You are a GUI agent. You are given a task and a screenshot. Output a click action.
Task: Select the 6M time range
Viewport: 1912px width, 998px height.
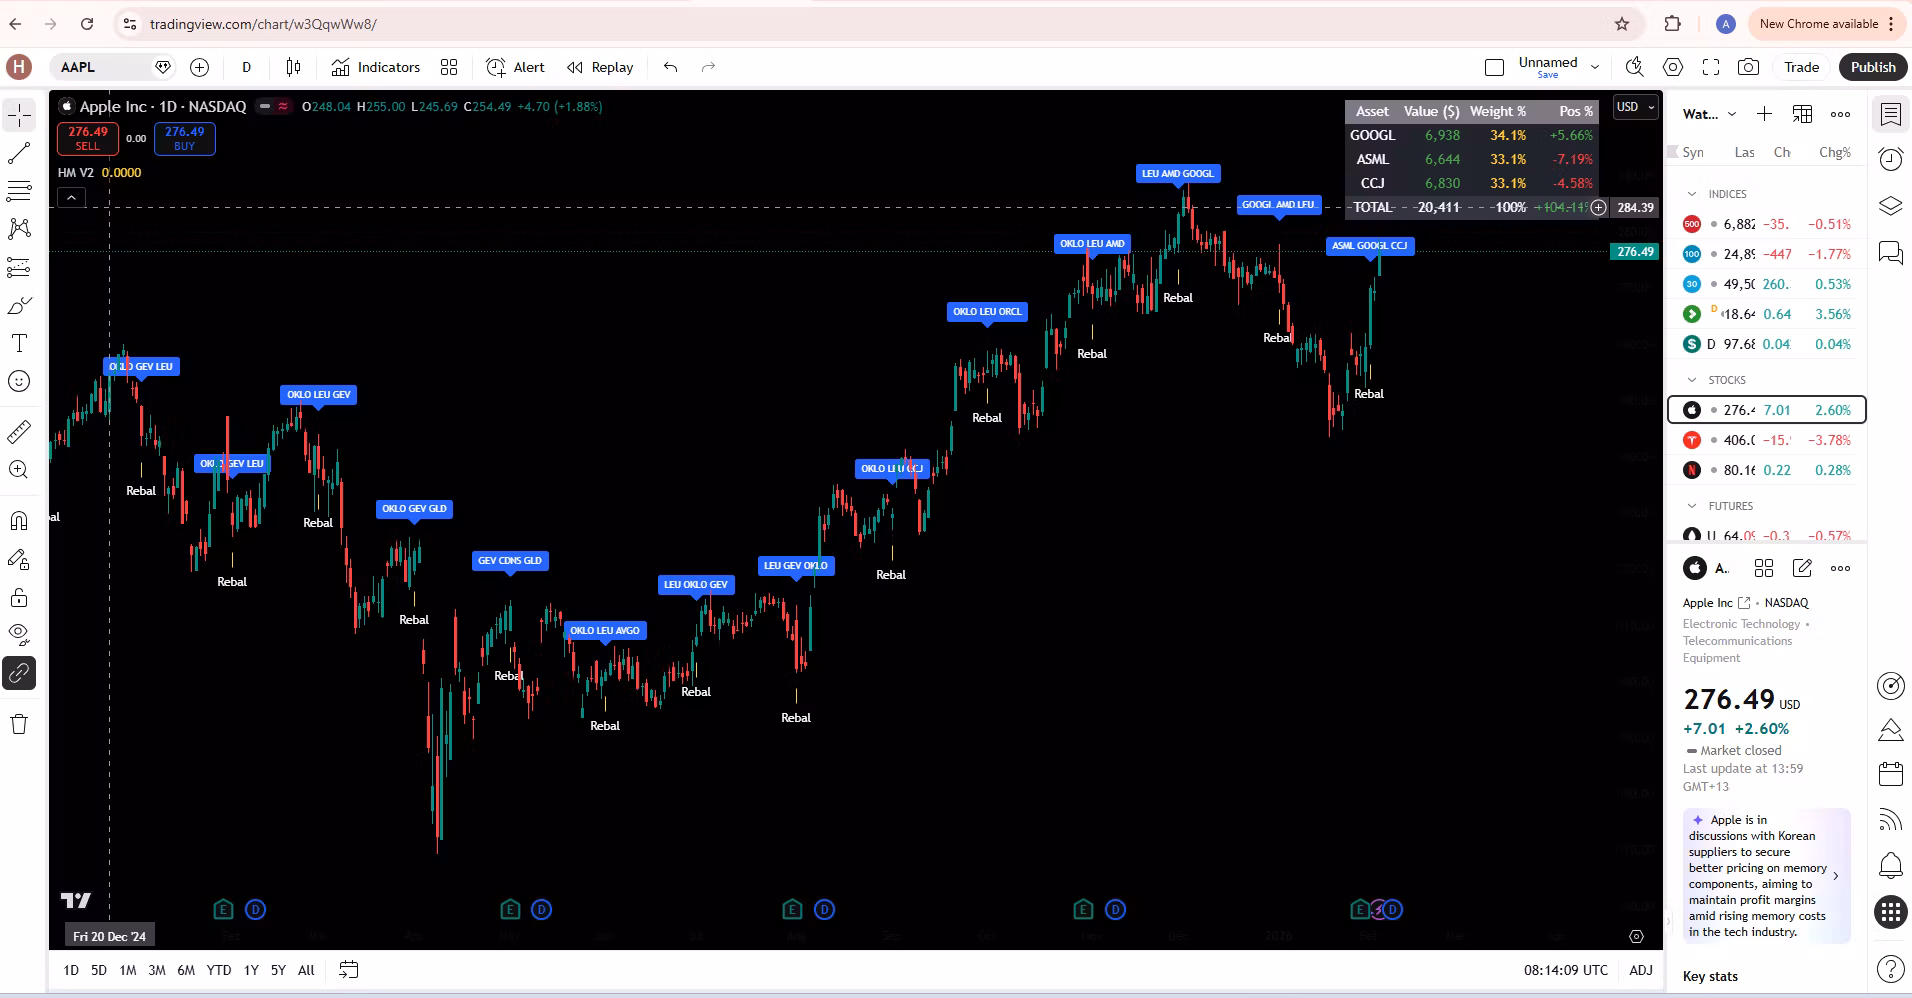click(x=186, y=970)
